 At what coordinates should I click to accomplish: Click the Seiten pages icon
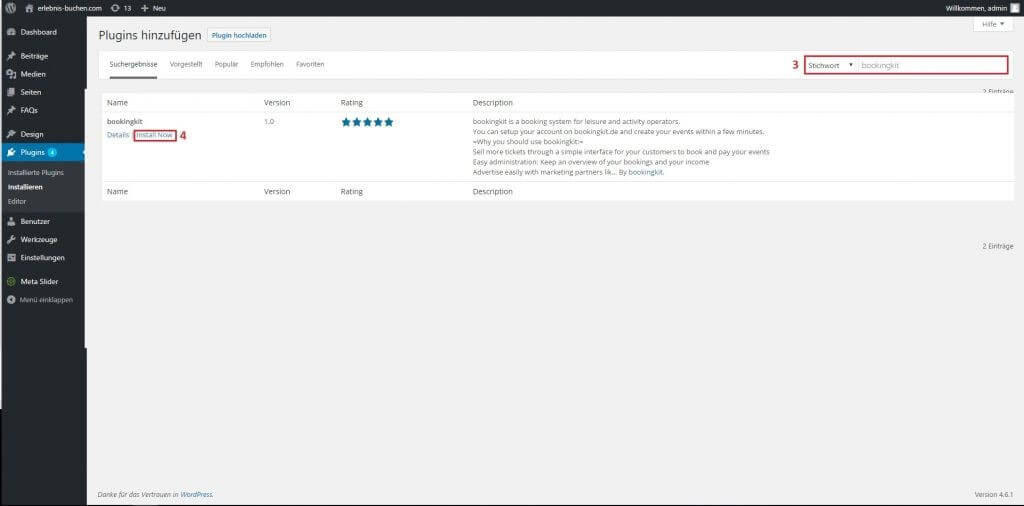pyautogui.click(x=11, y=93)
